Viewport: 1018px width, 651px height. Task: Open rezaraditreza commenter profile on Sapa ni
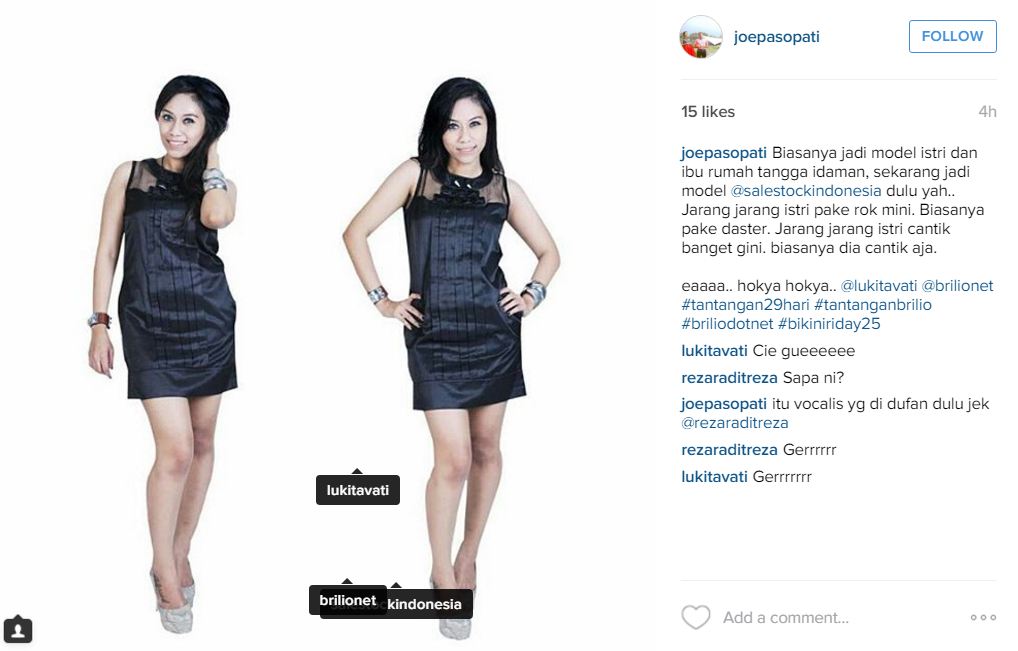click(729, 378)
